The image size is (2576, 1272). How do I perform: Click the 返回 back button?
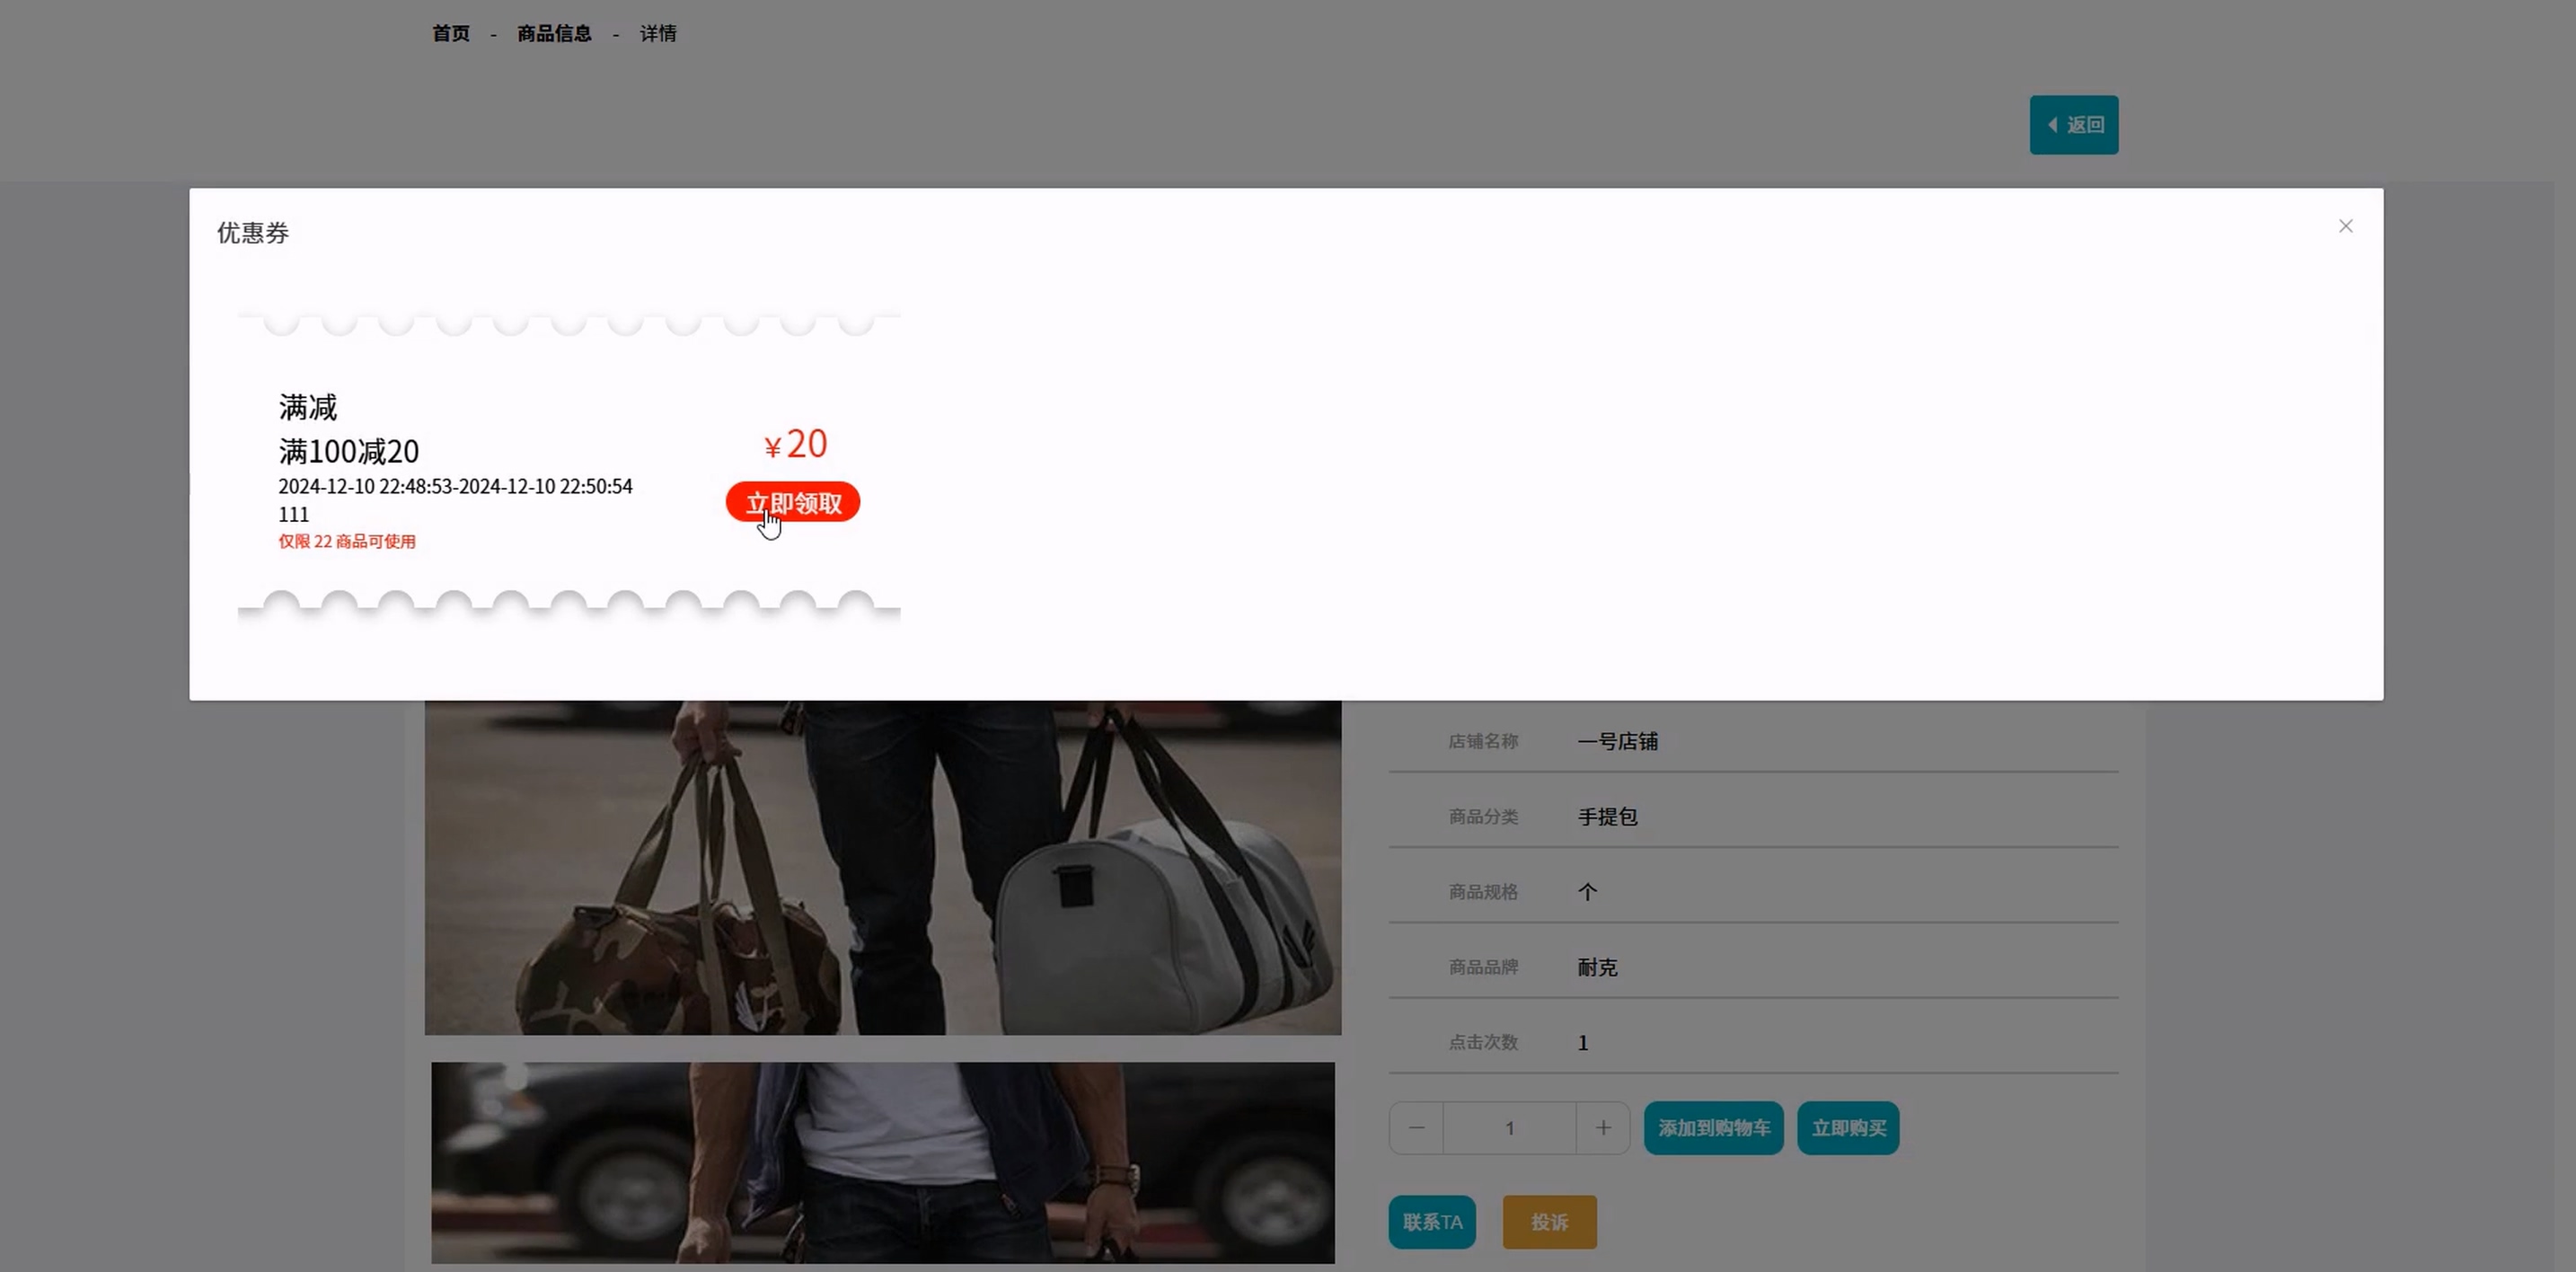click(2073, 125)
